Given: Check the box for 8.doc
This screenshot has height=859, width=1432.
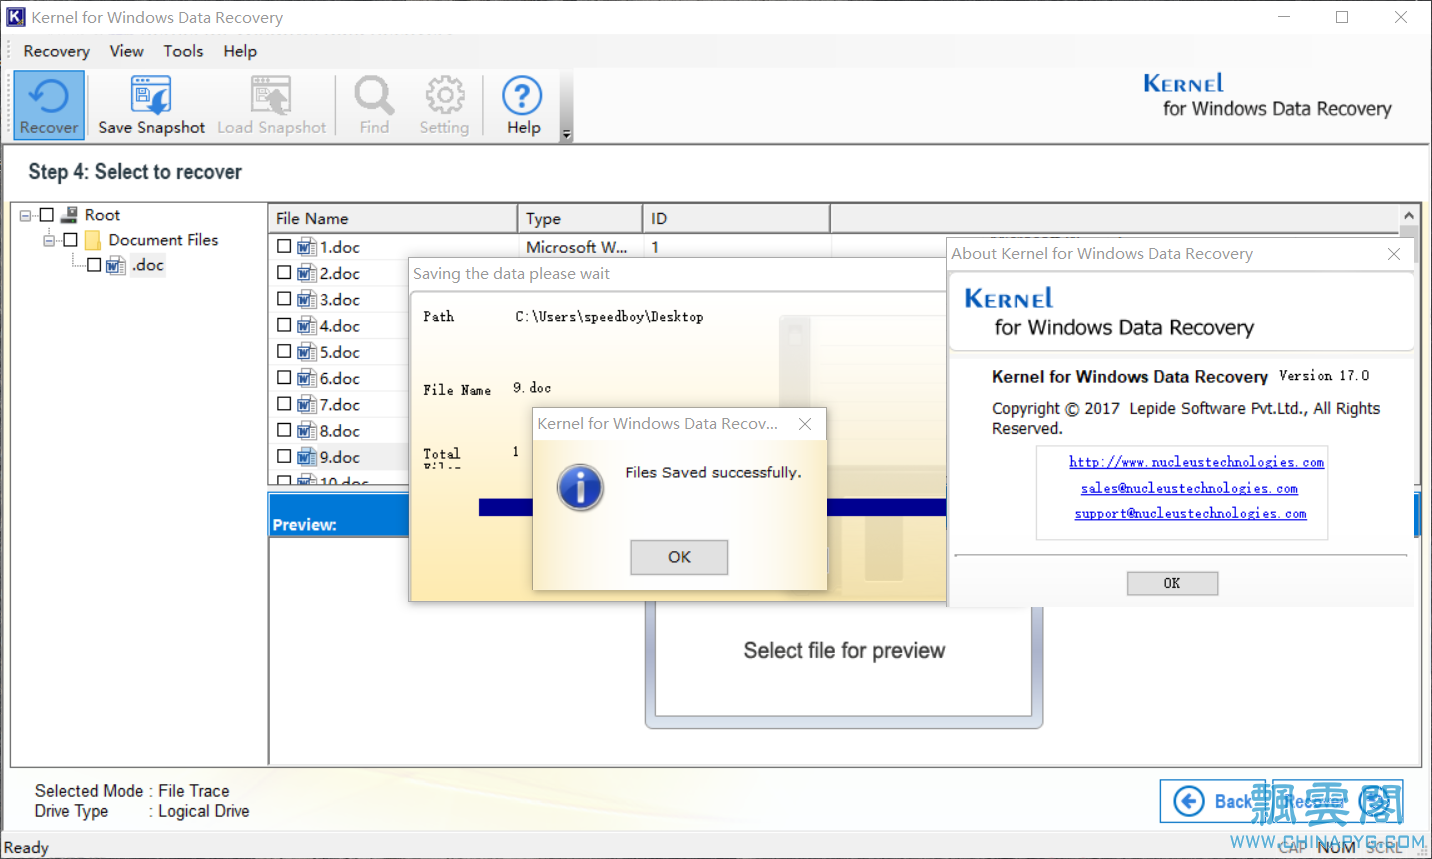Looking at the screenshot, I should coord(284,430).
